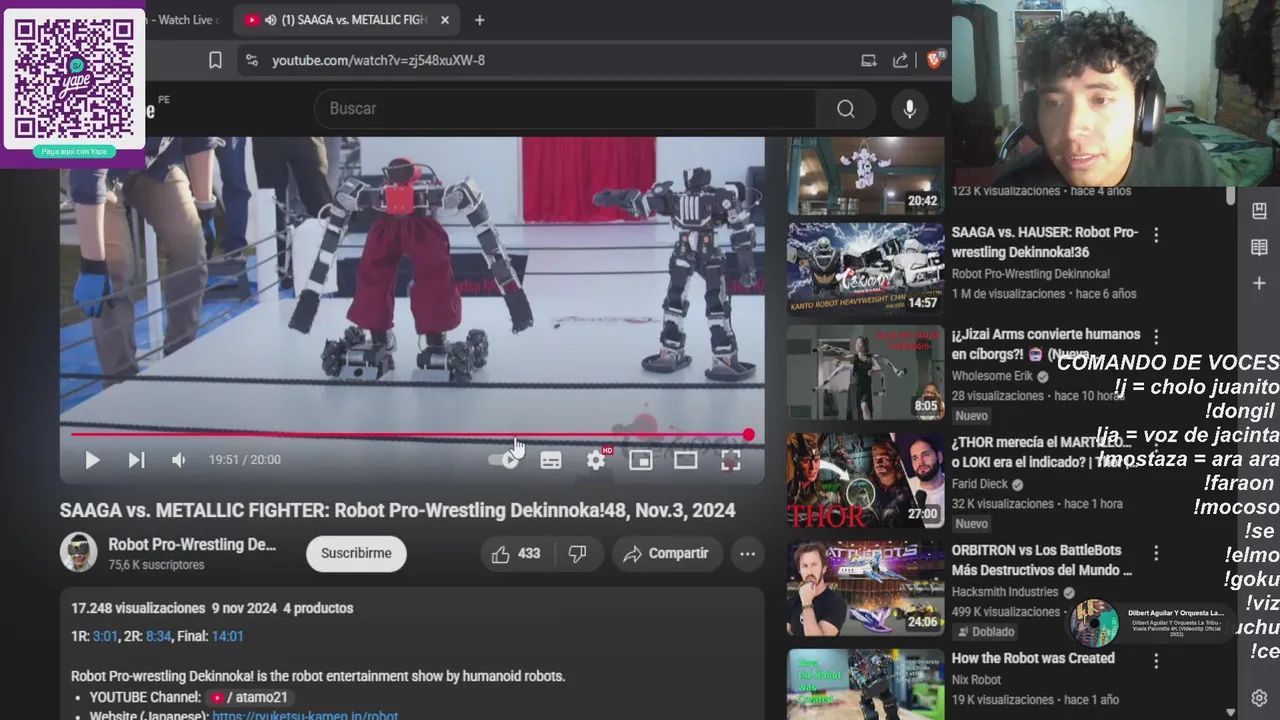The width and height of the screenshot is (1280, 720).
Task: Toggle autoplay switch in player
Action: coord(504,460)
